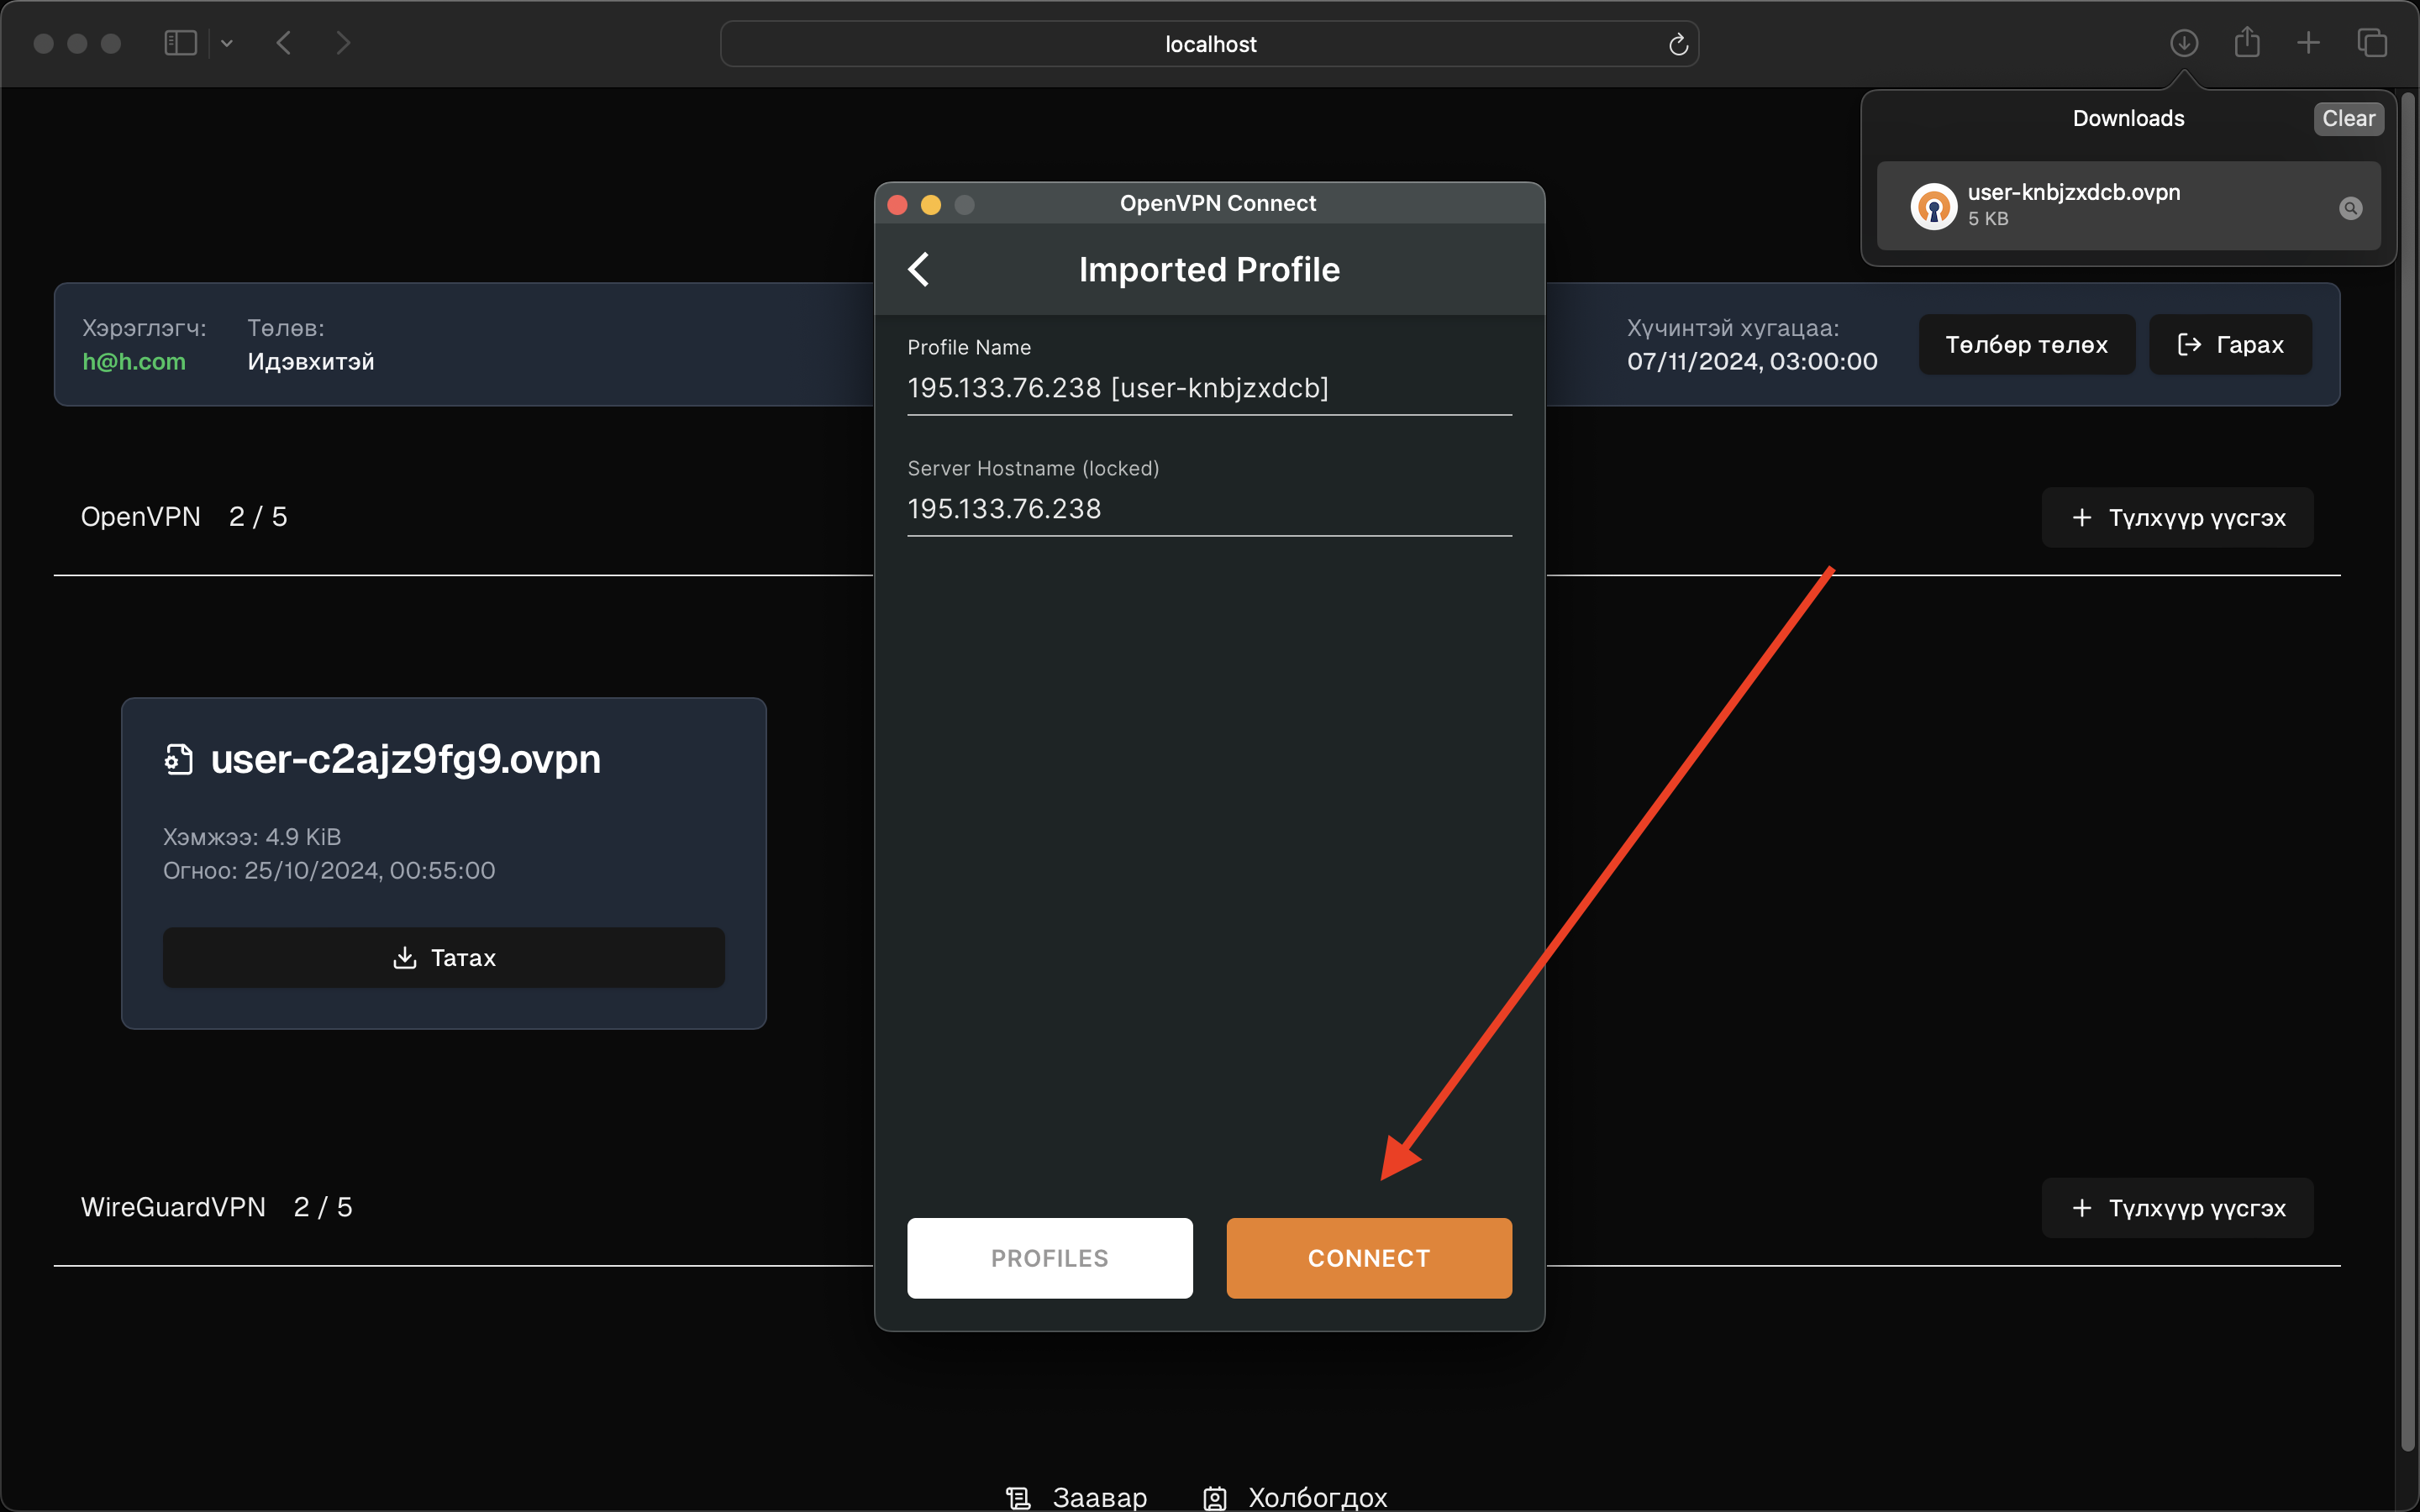Screen dimensions: 2420x1512
Task: Log out with the Гарах button
Action: pos(2230,344)
